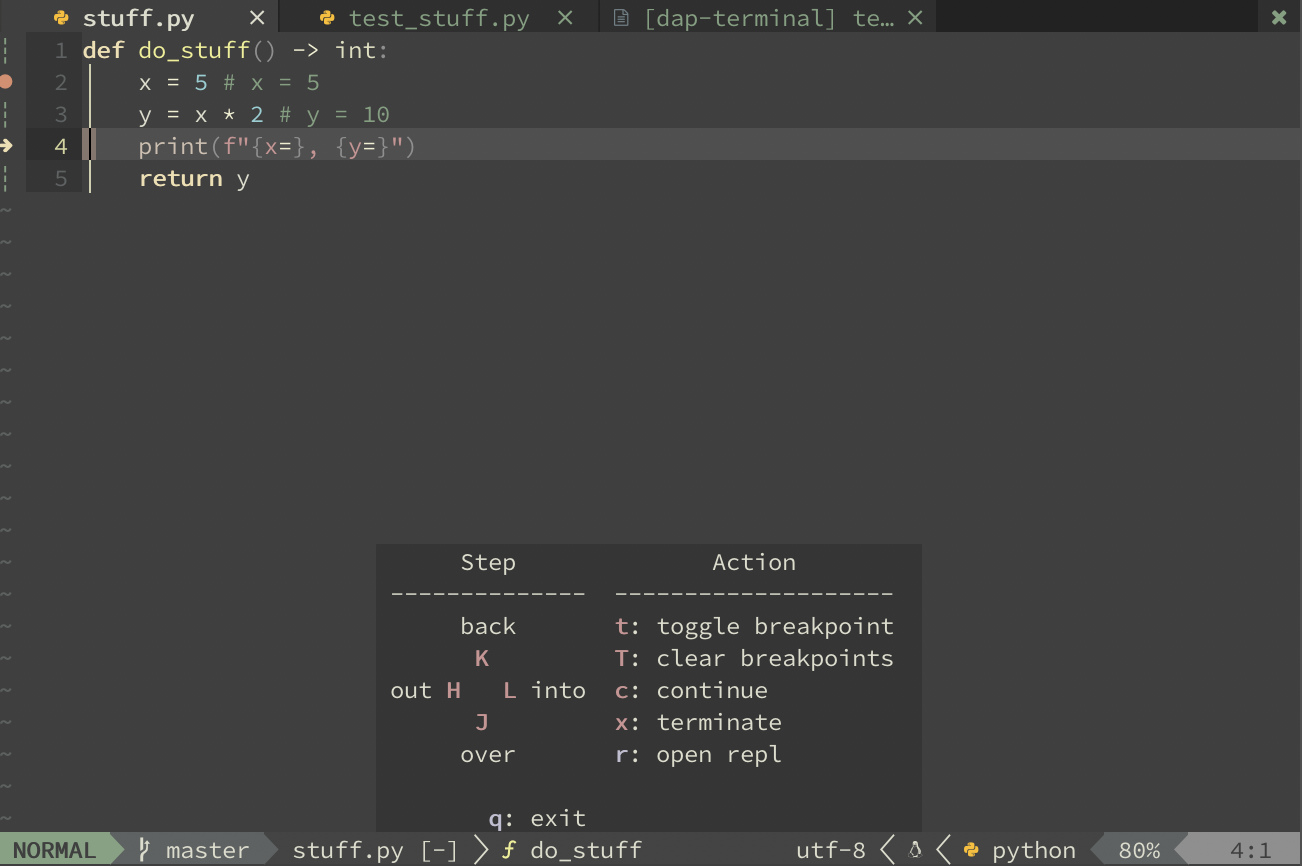Click the Python icon on test_stuff.py tab
The width and height of the screenshot is (1302, 866).
[x=327, y=18]
